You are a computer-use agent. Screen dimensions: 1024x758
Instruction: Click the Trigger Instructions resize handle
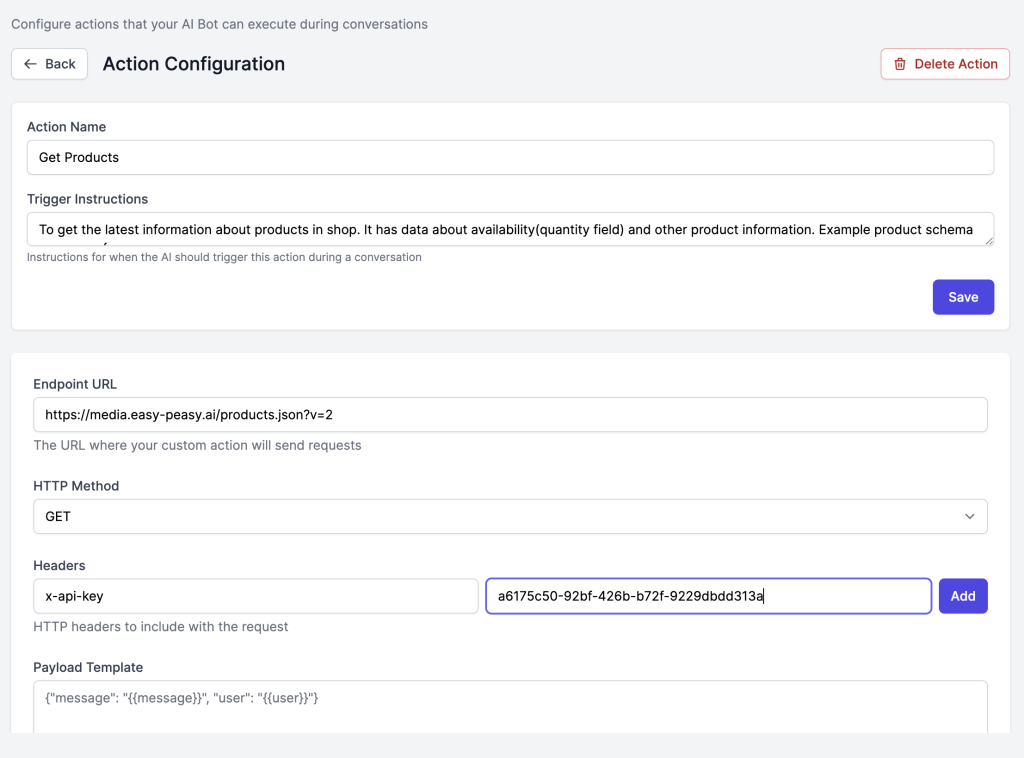(x=988, y=240)
